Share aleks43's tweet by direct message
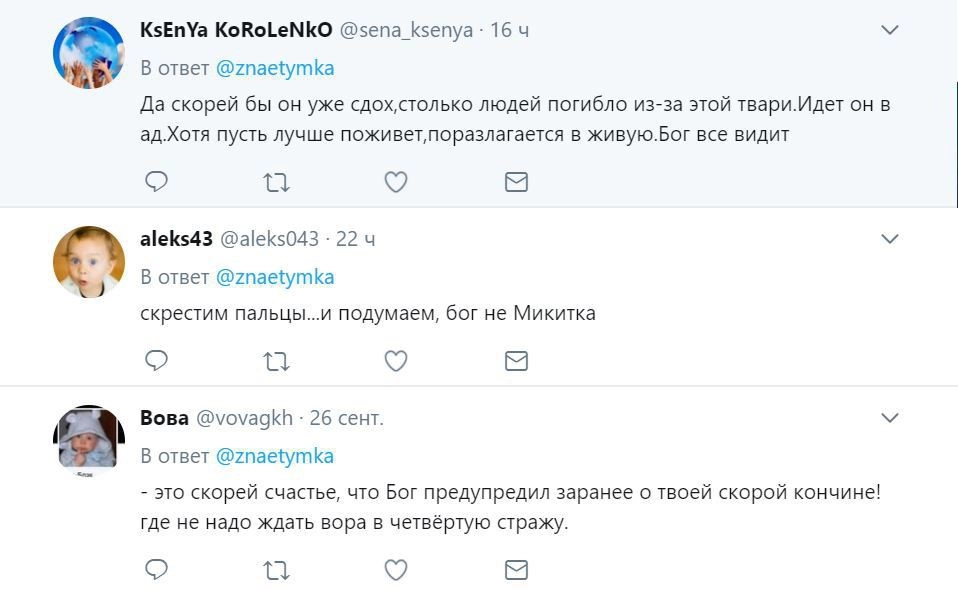958x589 pixels. (x=516, y=361)
